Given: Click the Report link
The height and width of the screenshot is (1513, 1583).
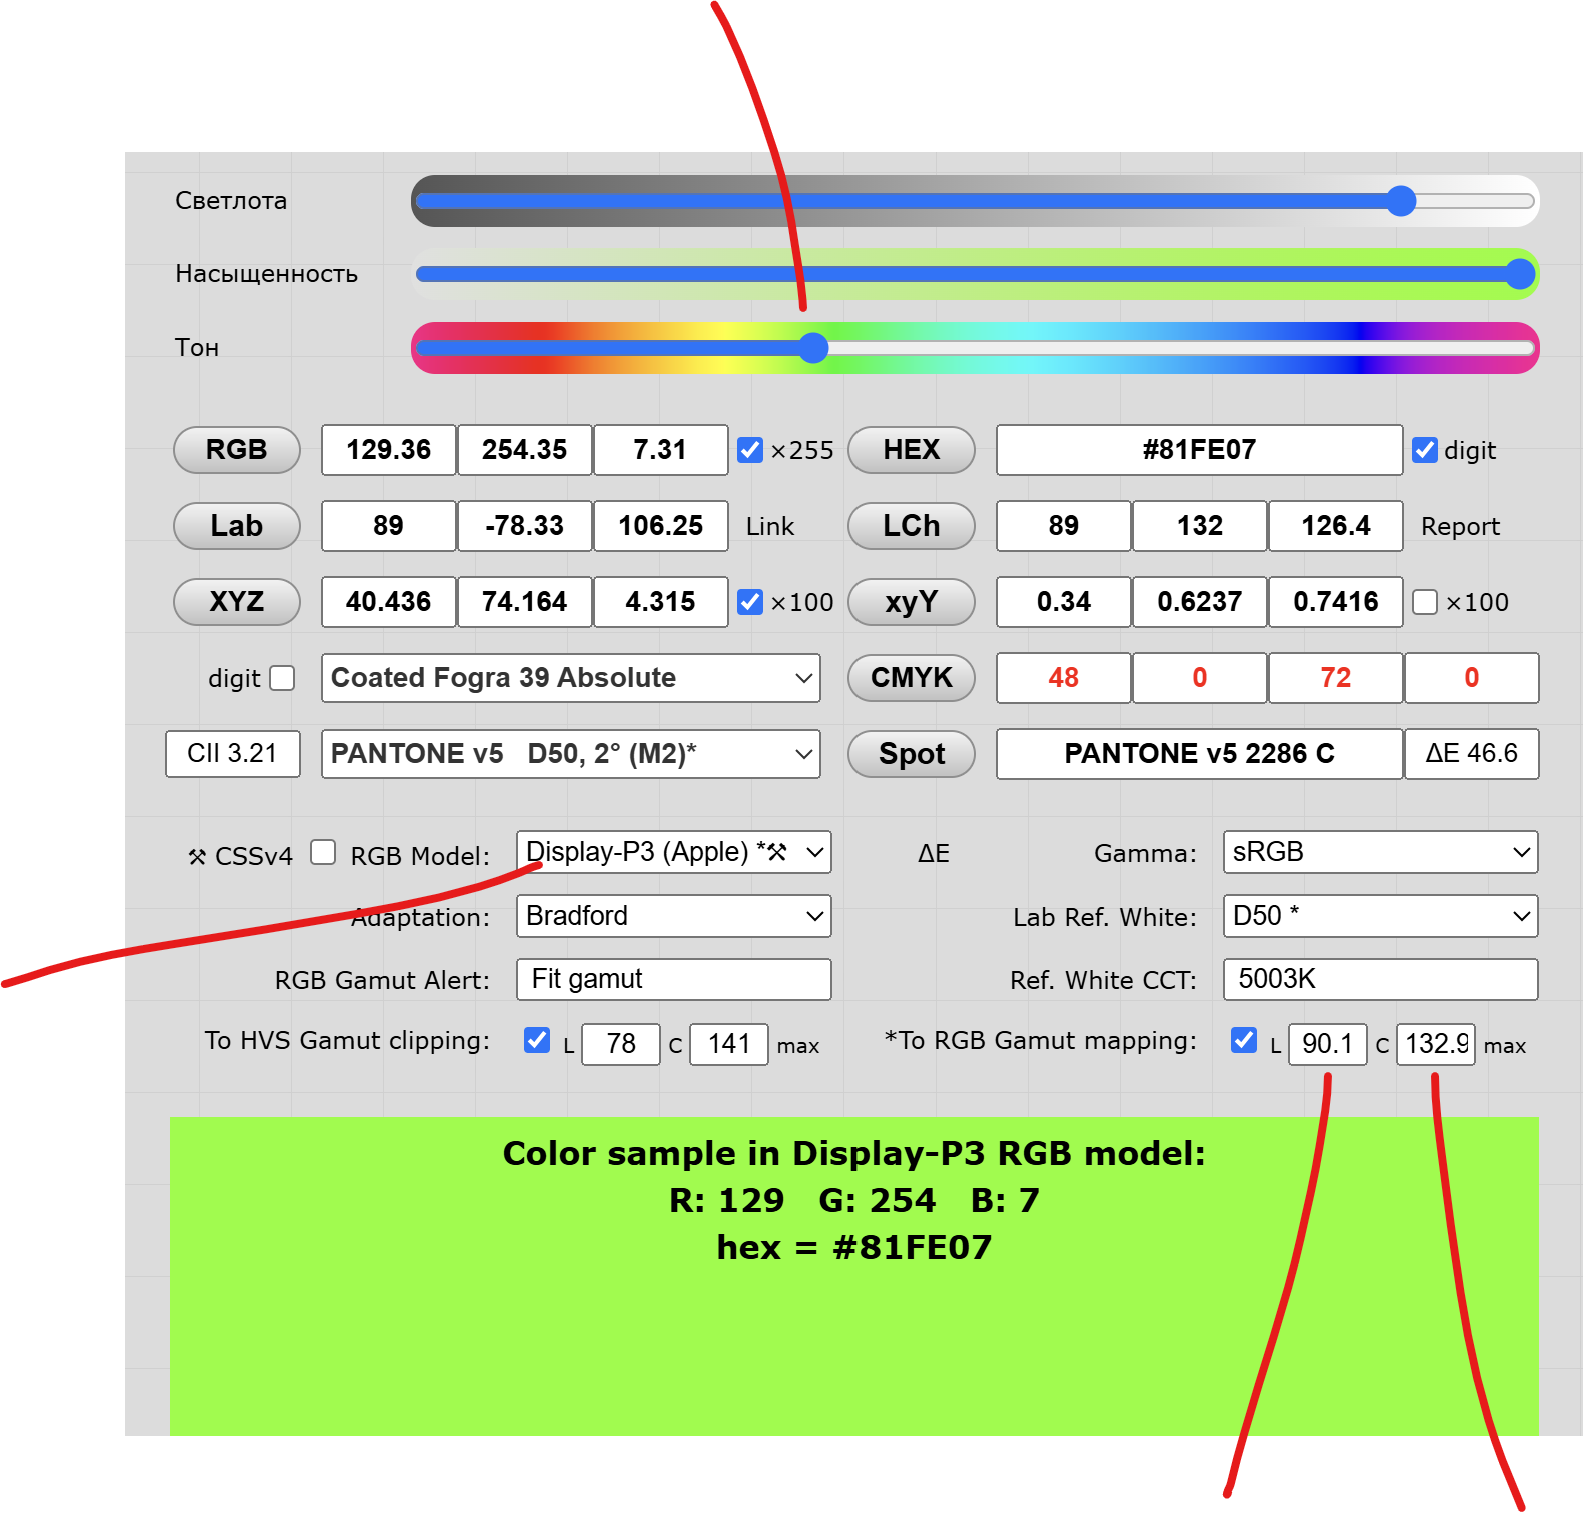Looking at the screenshot, I should [1460, 527].
